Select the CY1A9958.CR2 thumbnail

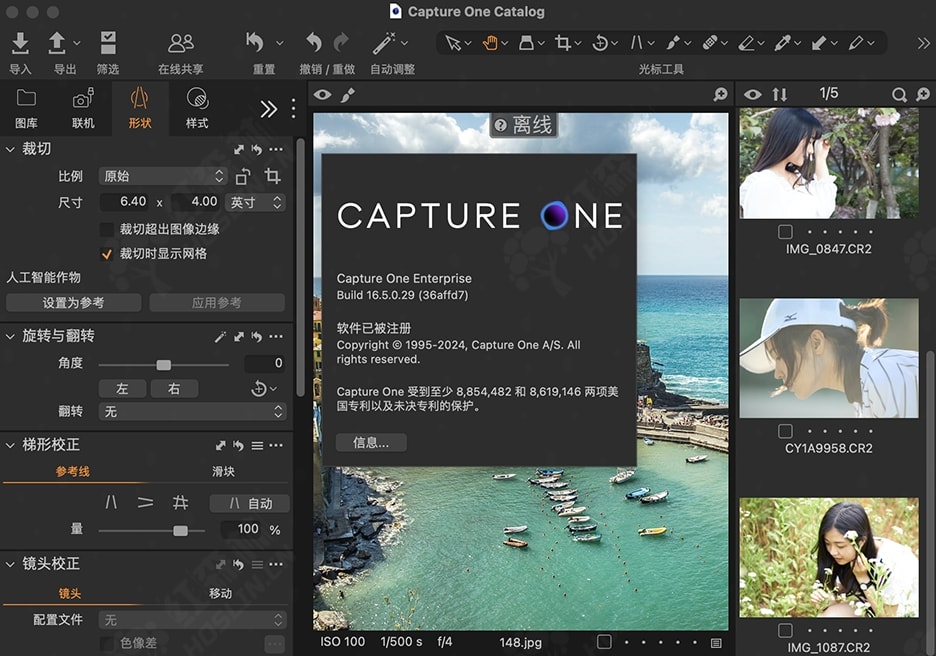coord(828,357)
